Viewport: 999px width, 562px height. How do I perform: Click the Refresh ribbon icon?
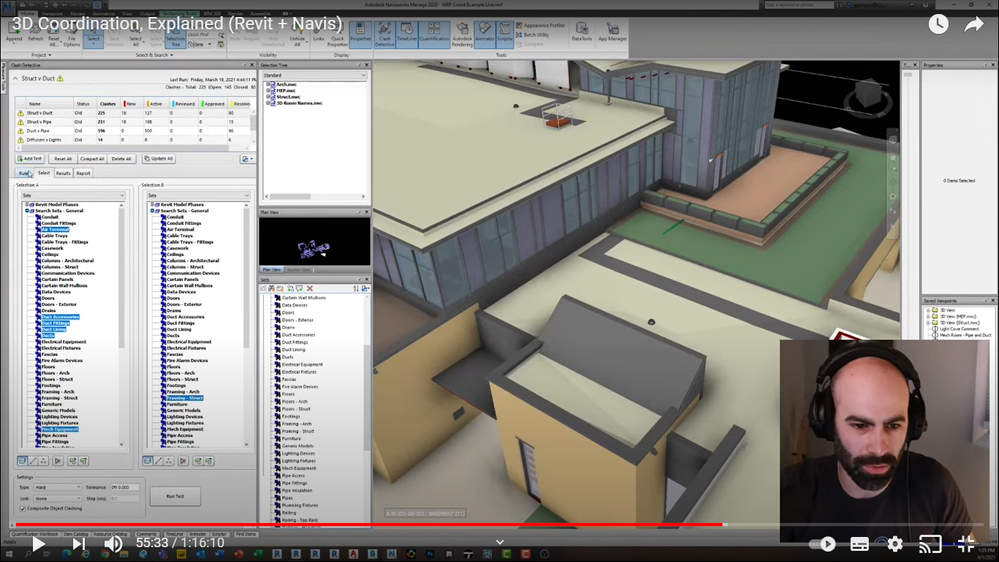(36, 32)
